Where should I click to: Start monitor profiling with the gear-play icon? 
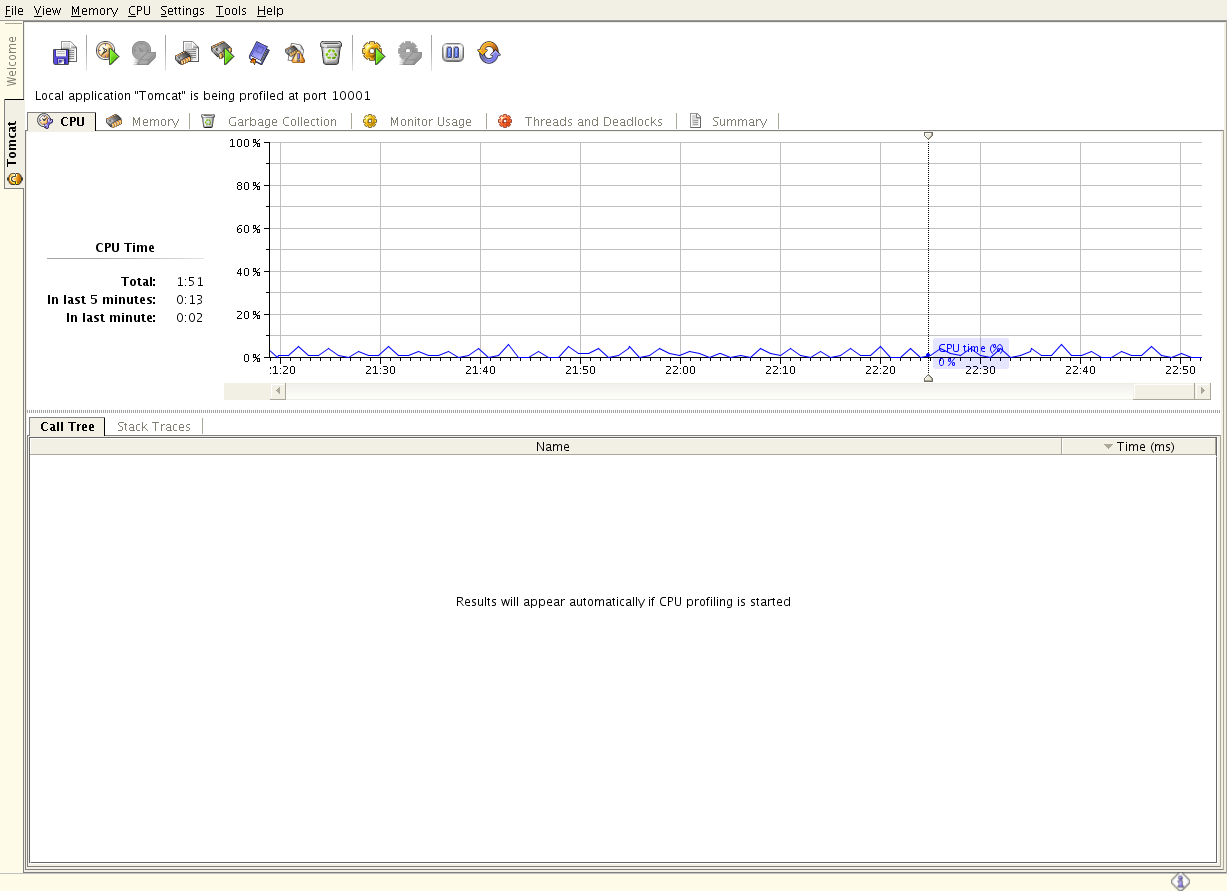(x=373, y=53)
